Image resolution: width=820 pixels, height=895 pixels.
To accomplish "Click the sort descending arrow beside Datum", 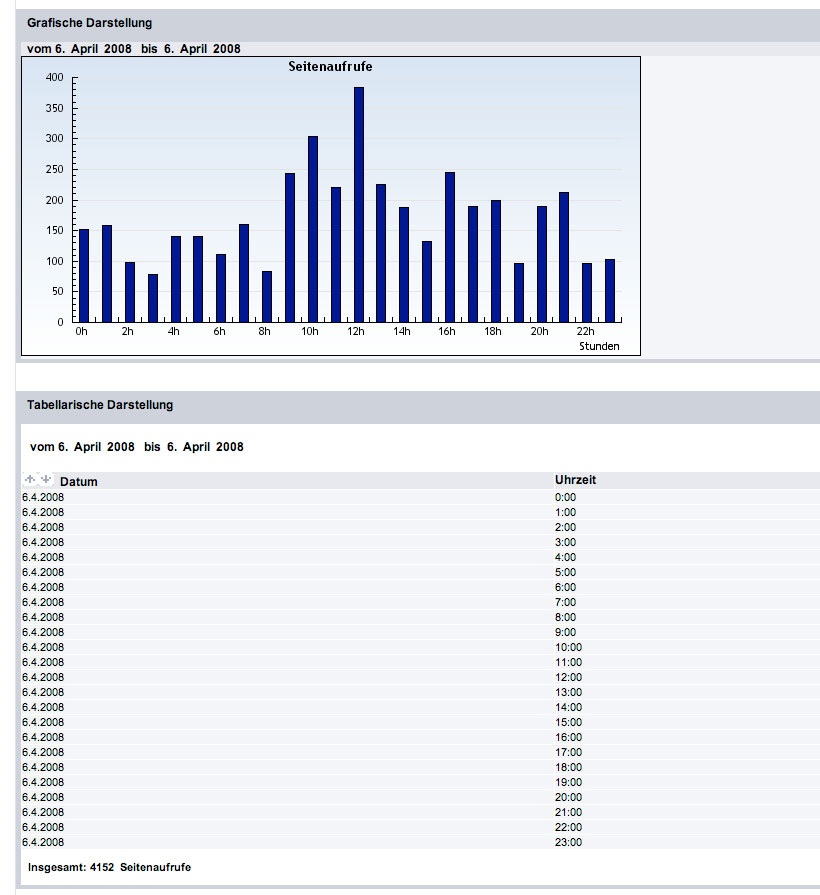I will (45, 480).
